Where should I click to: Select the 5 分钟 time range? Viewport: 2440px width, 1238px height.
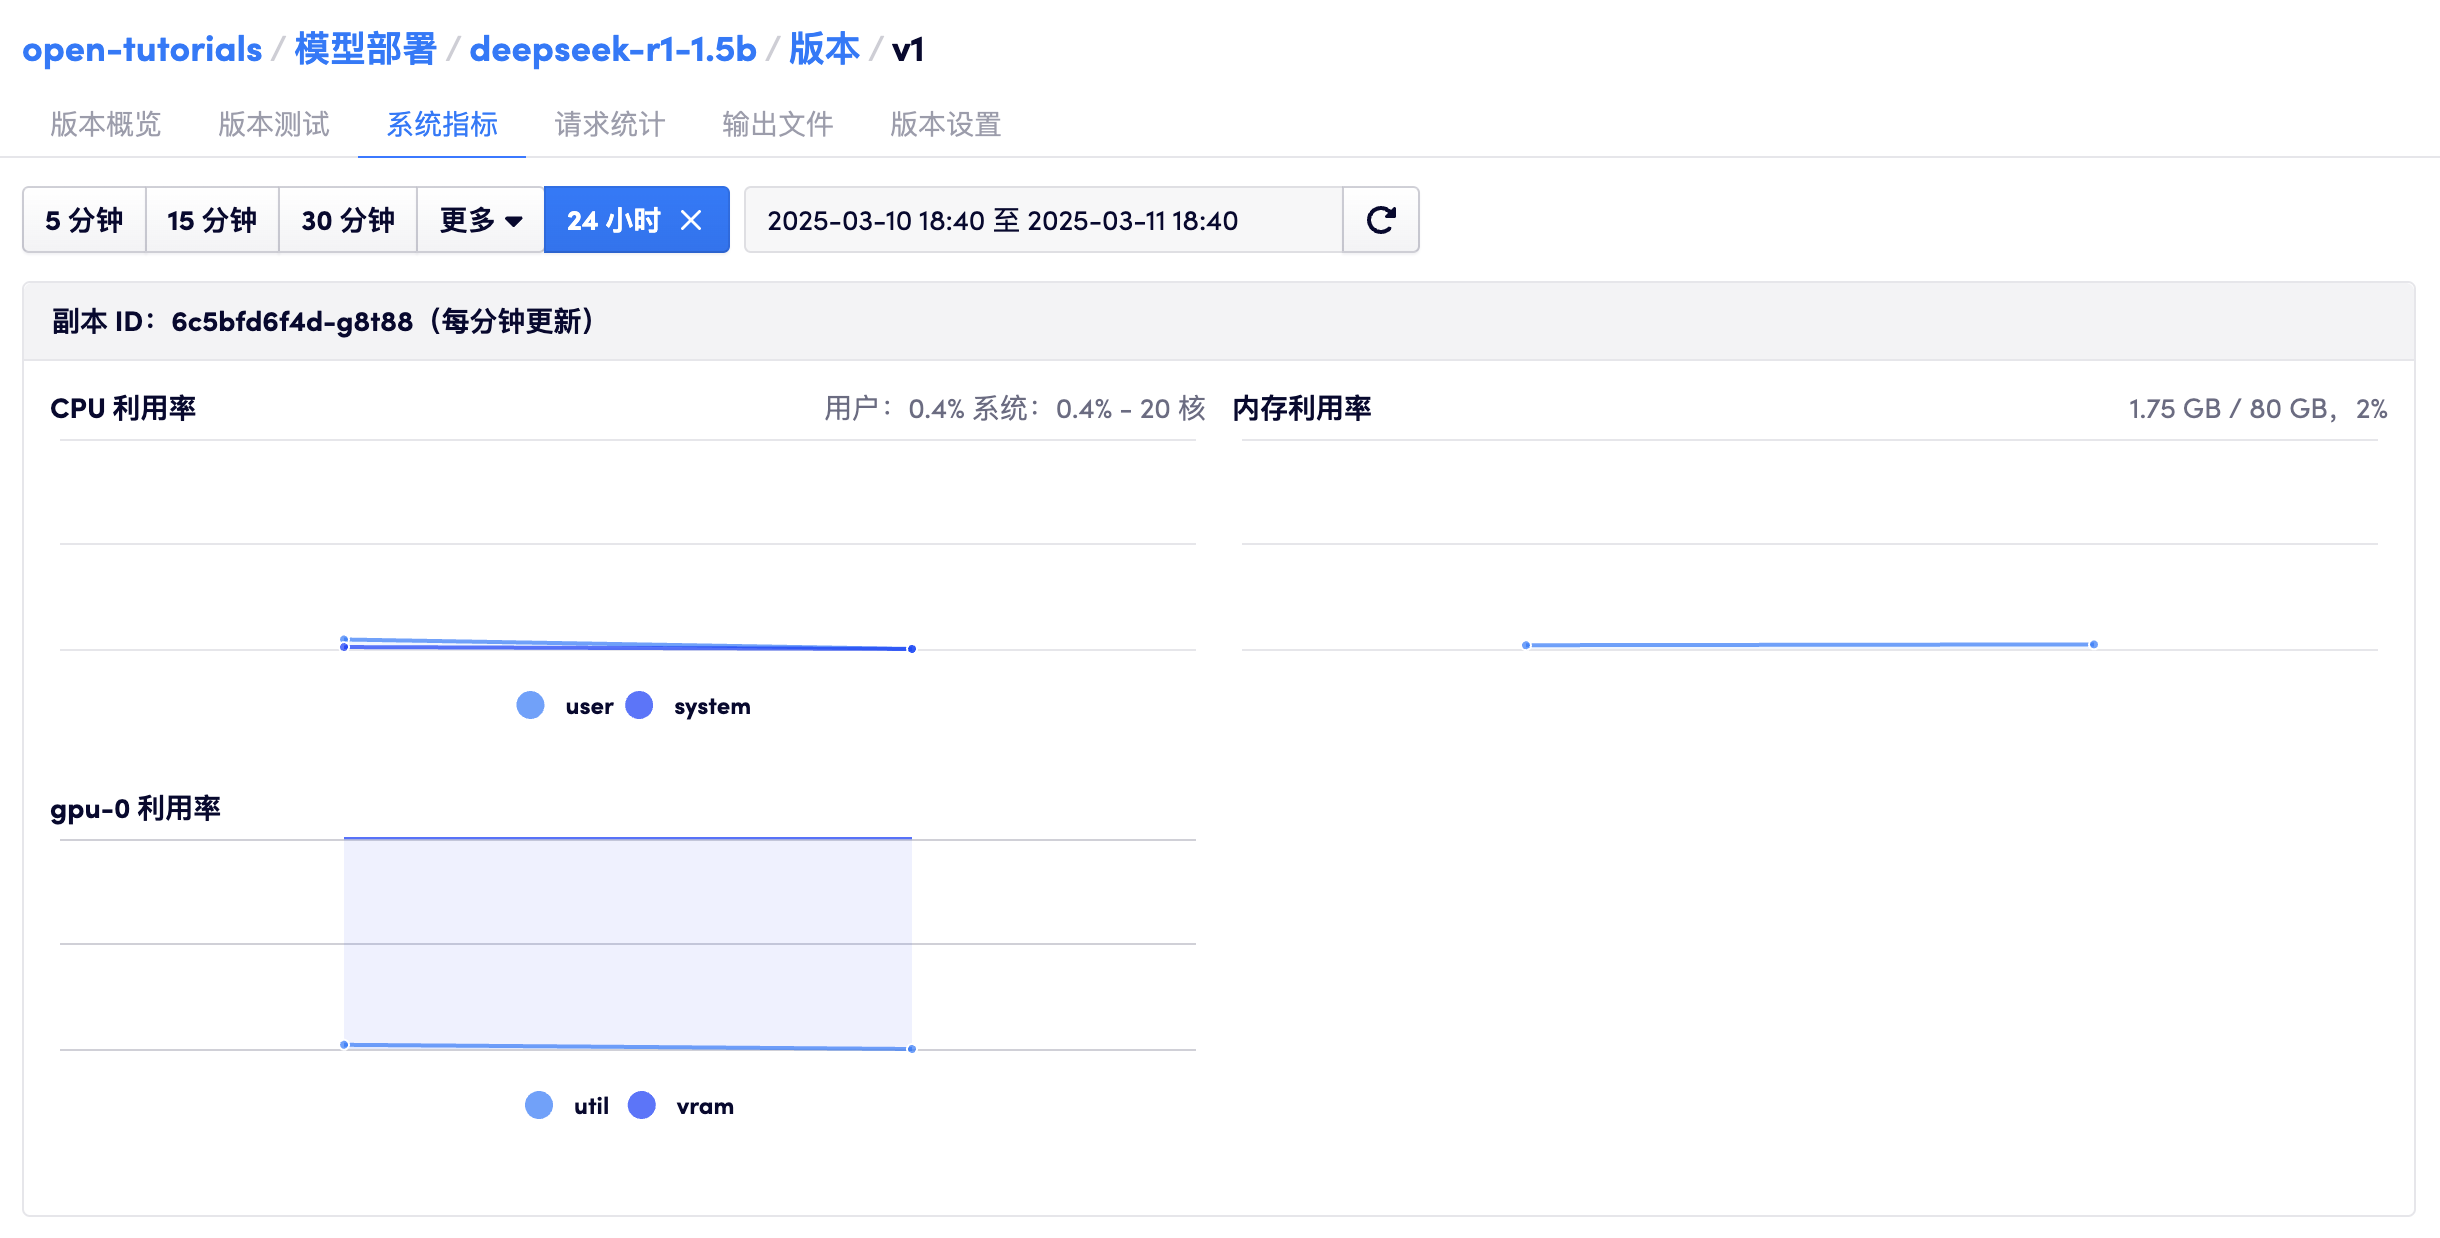[x=84, y=220]
